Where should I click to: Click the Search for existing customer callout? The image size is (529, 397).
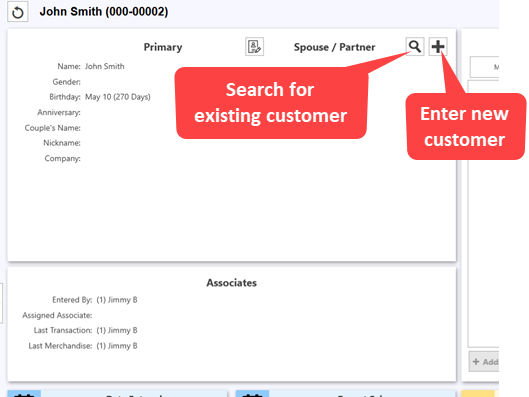coord(271,103)
